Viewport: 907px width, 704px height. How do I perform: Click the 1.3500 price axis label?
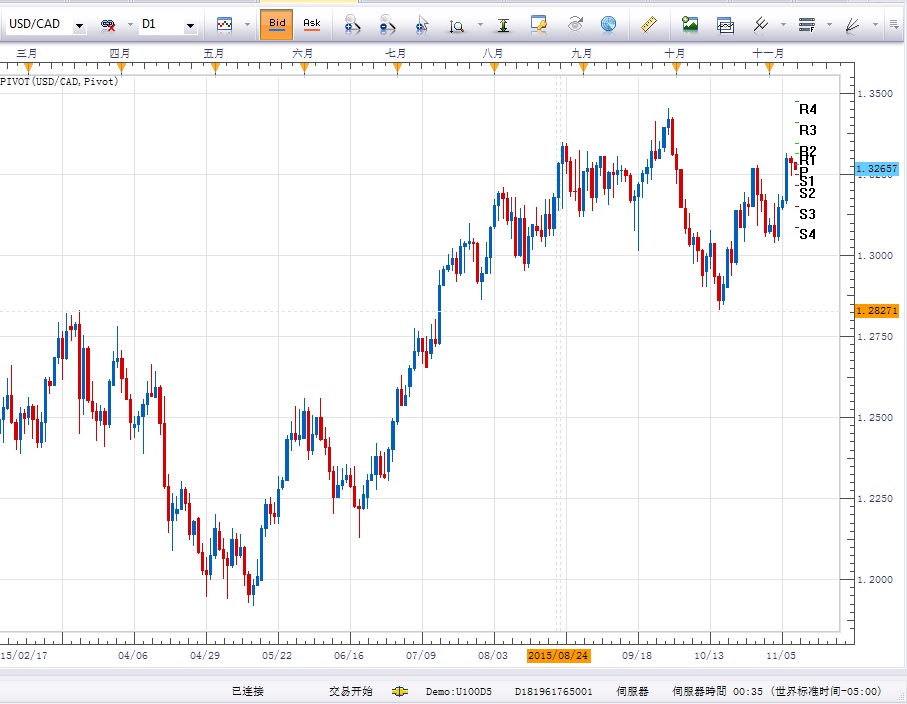[x=875, y=94]
